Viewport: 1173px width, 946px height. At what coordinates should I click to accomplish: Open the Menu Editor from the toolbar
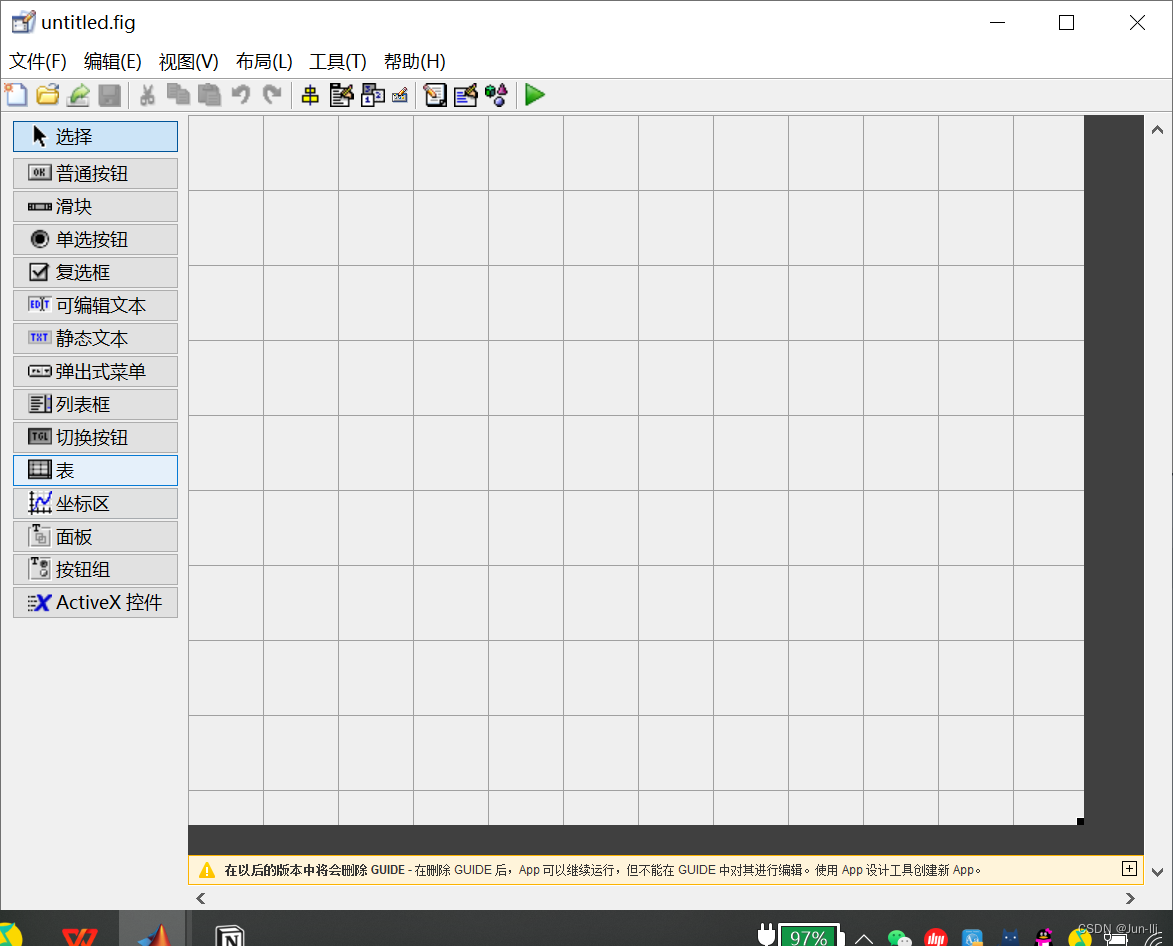tap(341, 94)
